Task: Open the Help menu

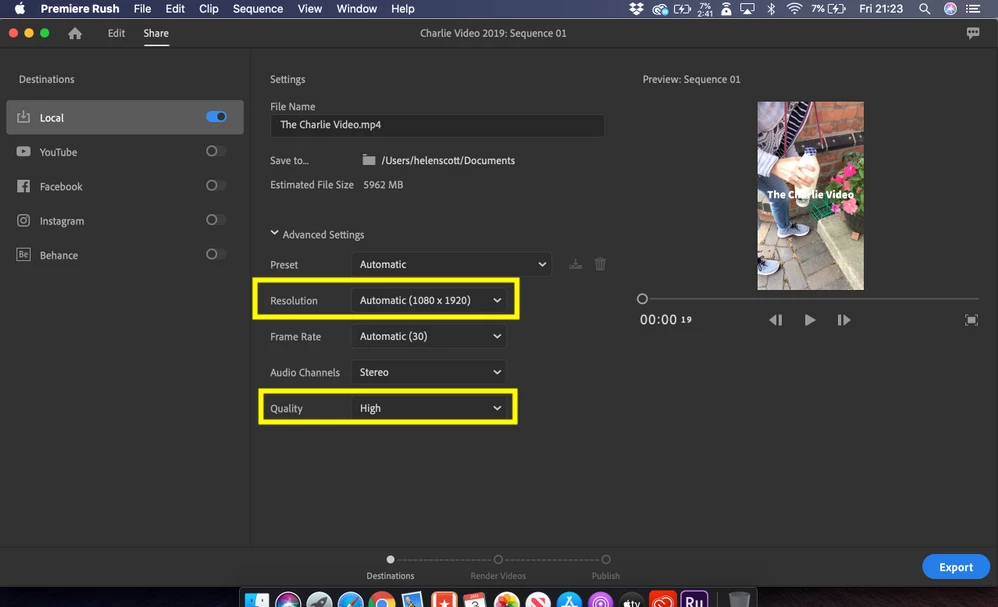Action: click(403, 9)
